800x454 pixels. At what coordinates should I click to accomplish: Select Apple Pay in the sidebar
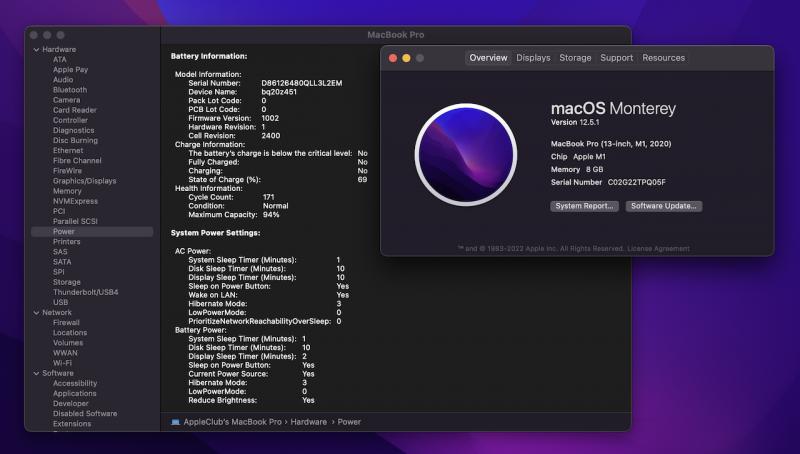tap(70, 69)
